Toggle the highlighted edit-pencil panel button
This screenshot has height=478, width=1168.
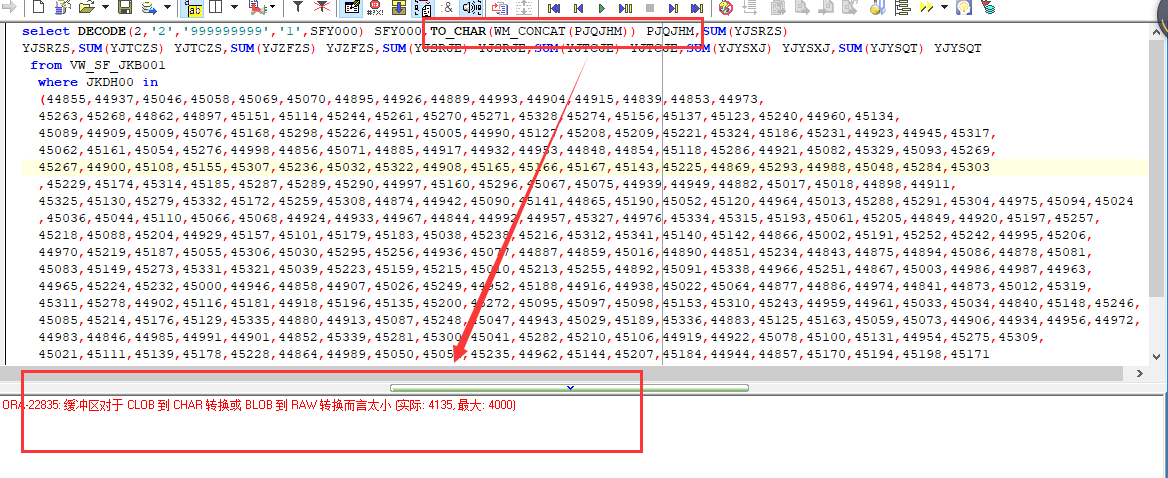351,7
